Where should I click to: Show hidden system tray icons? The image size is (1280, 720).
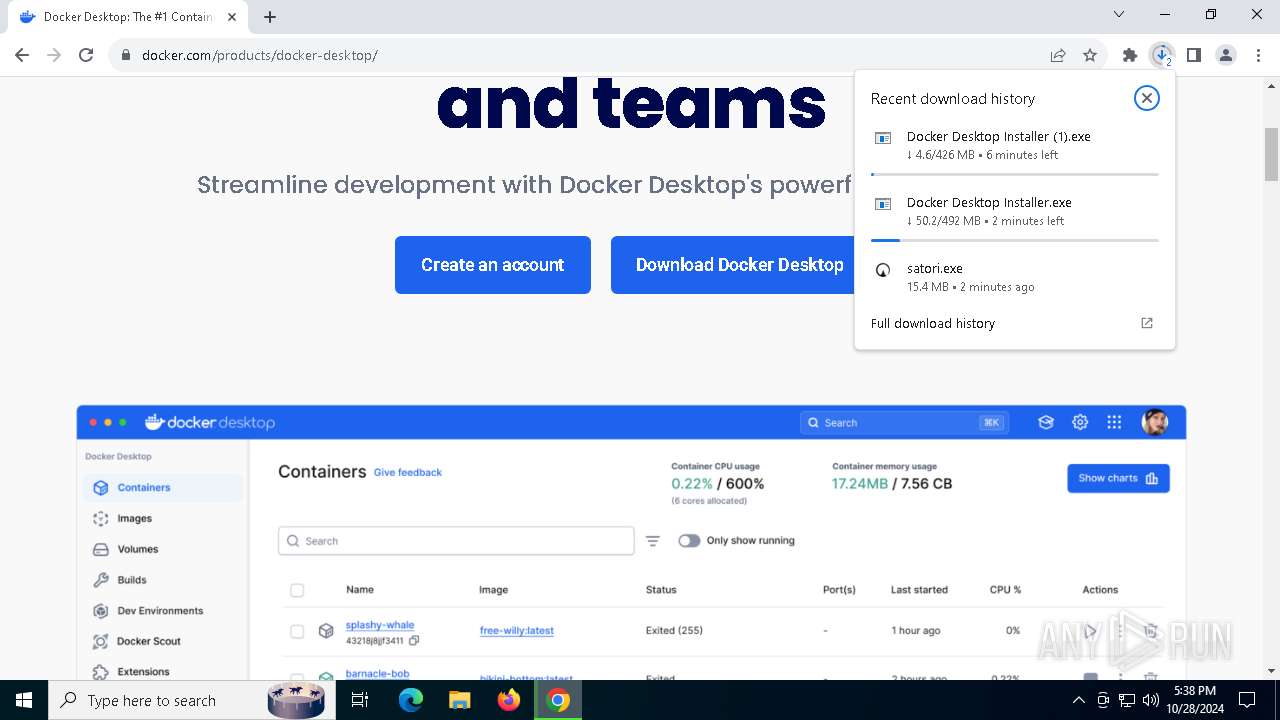[1079, 700]
